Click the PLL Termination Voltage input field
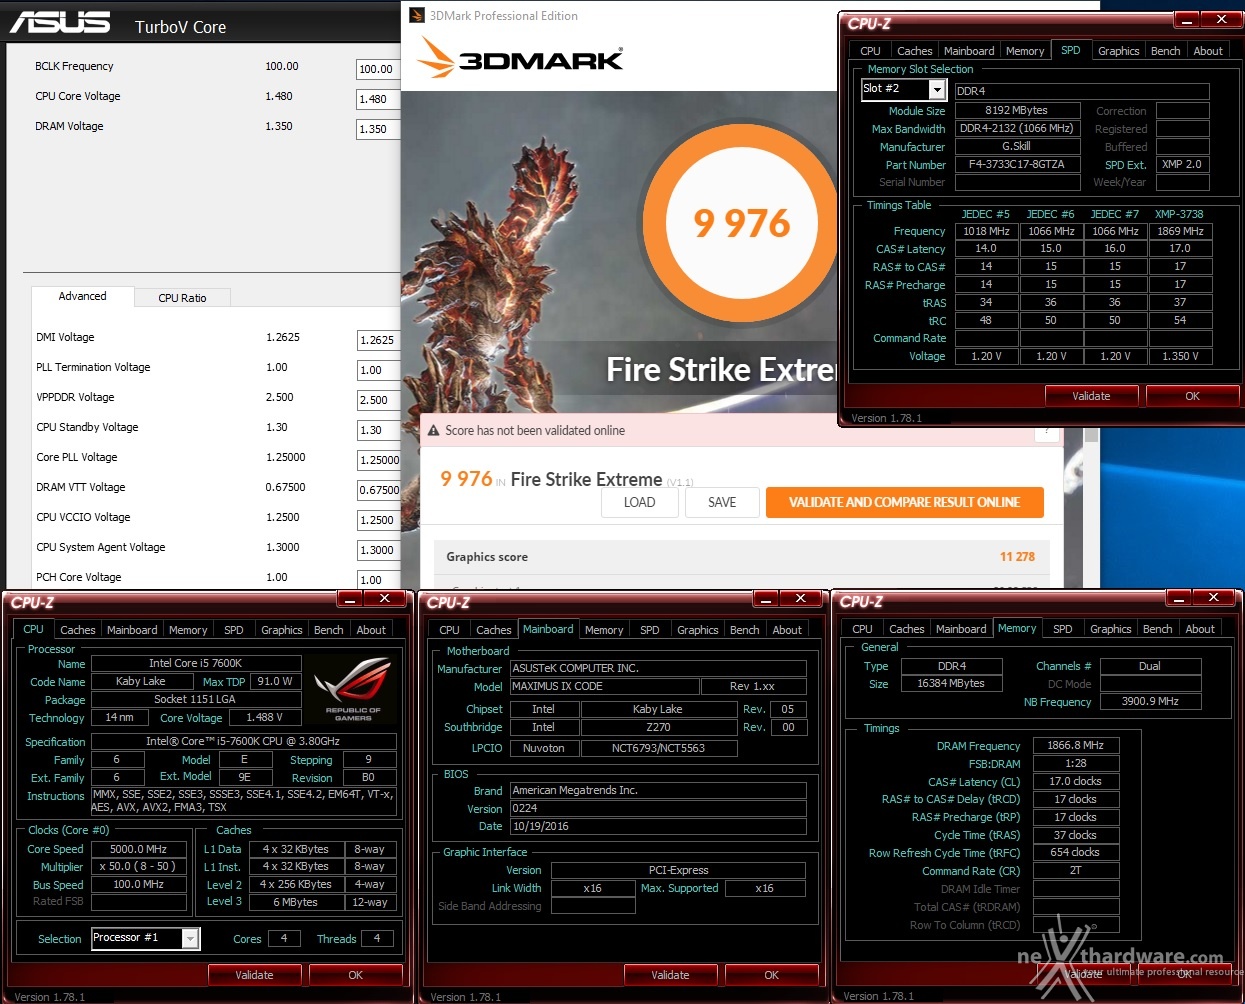 [378, 370]
